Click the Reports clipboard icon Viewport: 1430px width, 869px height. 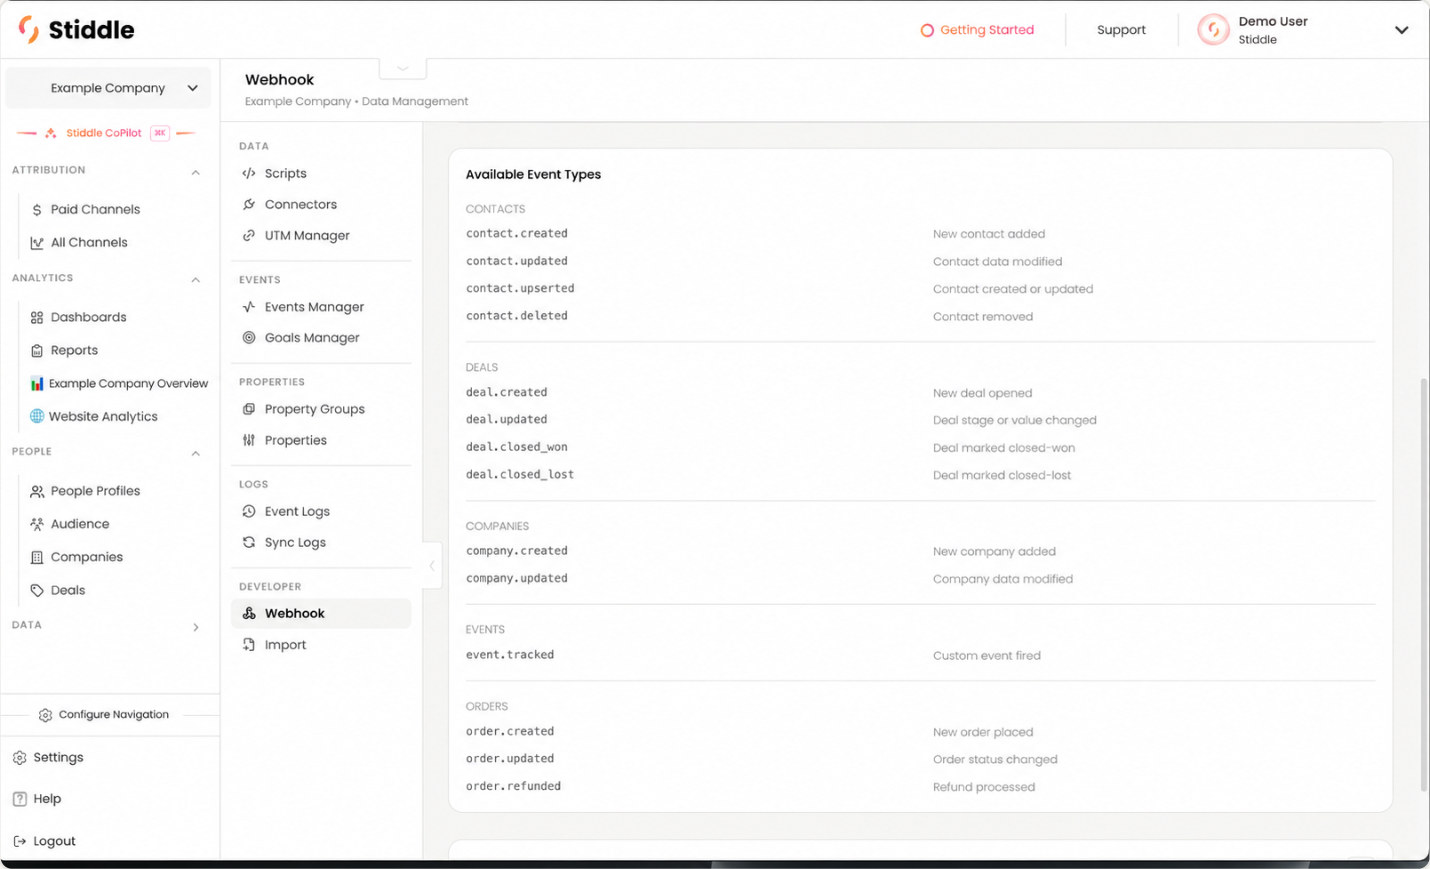coord(37,351)
